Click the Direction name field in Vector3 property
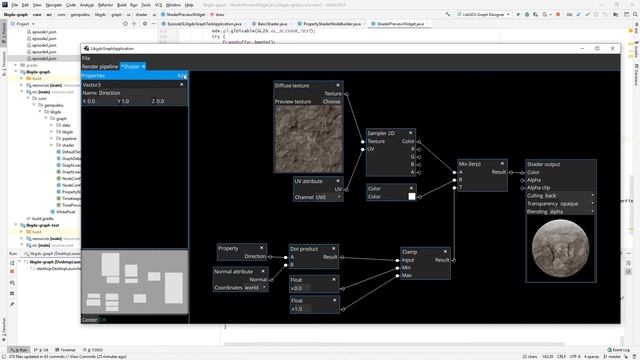This screenshot has height=360, width=640. [x=134, y=93]
